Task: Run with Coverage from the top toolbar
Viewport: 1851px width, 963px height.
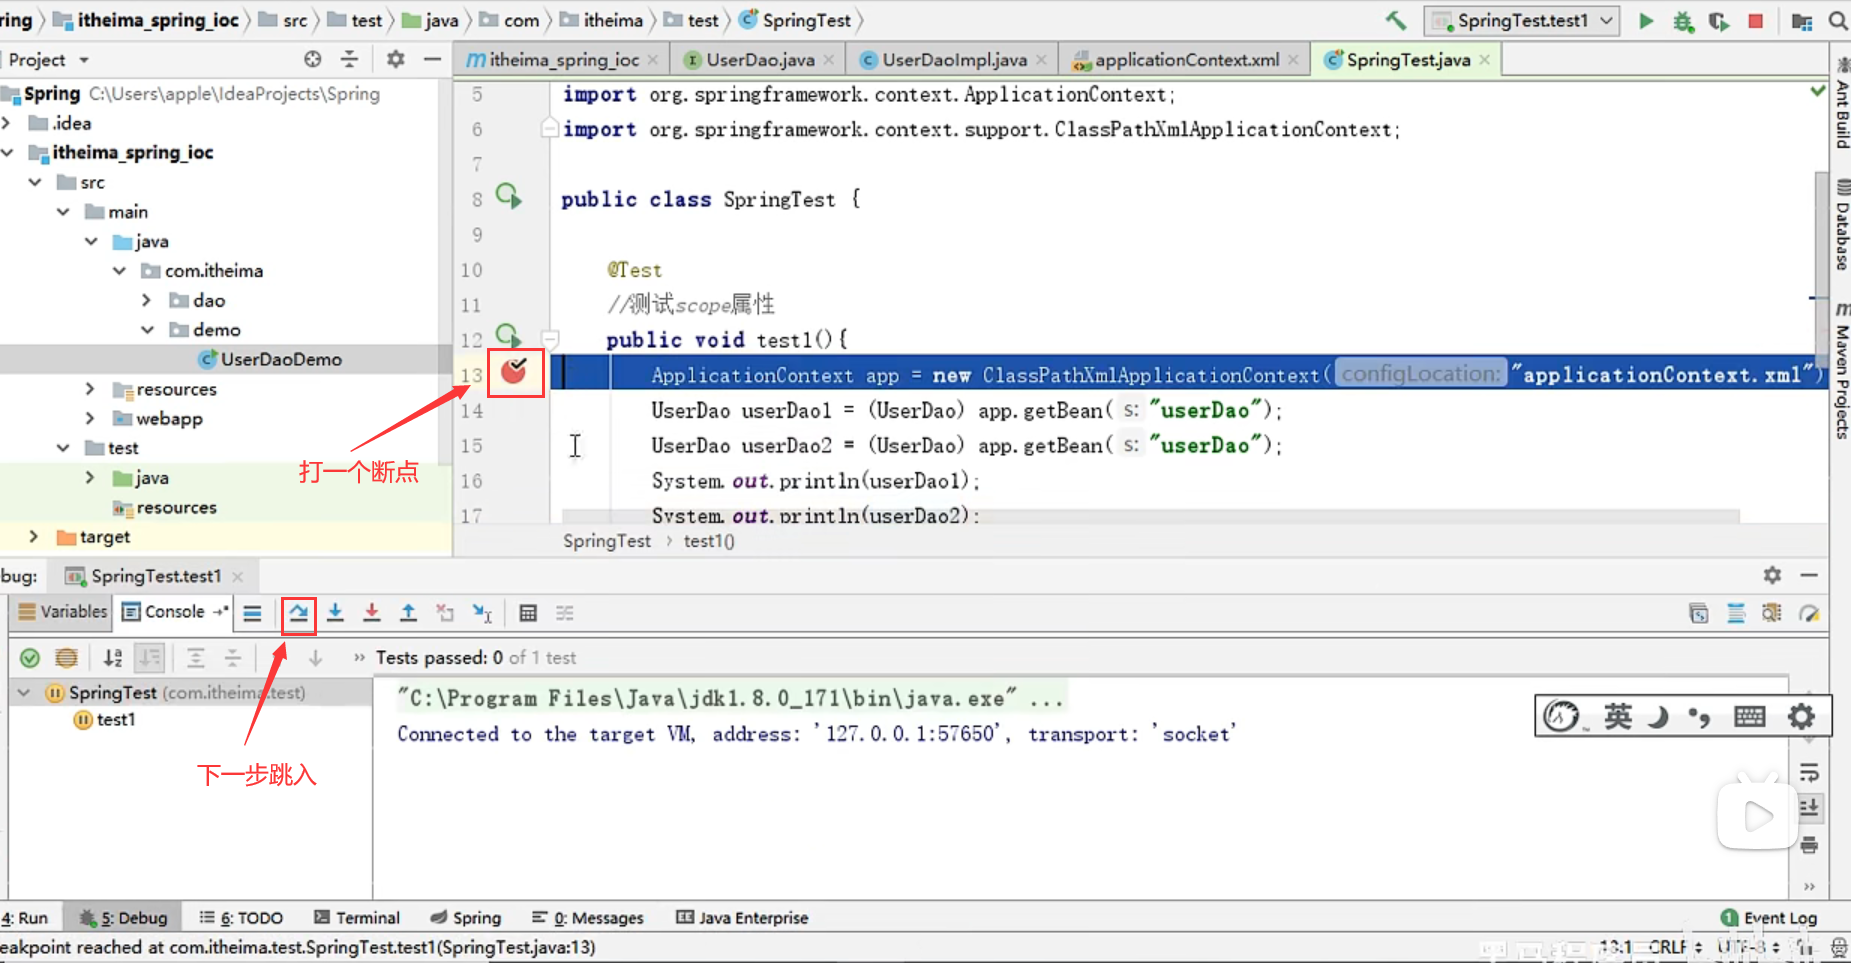Action: 1719,21
